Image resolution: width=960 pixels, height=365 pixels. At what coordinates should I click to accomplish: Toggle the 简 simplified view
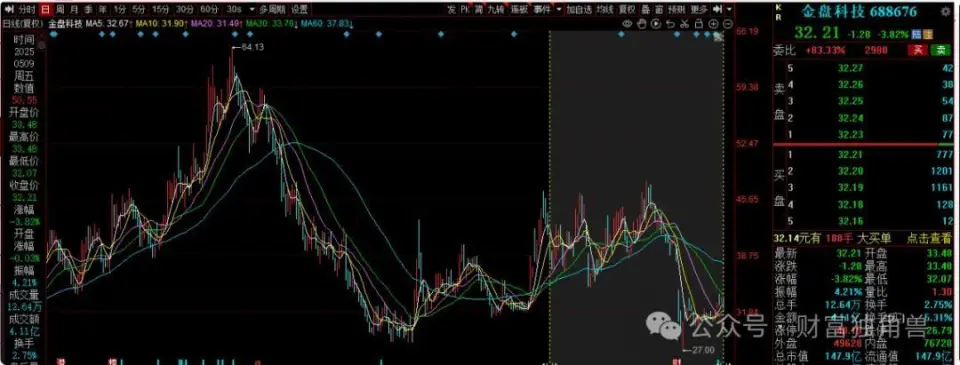pyautogui.click(x=479, y=9)
